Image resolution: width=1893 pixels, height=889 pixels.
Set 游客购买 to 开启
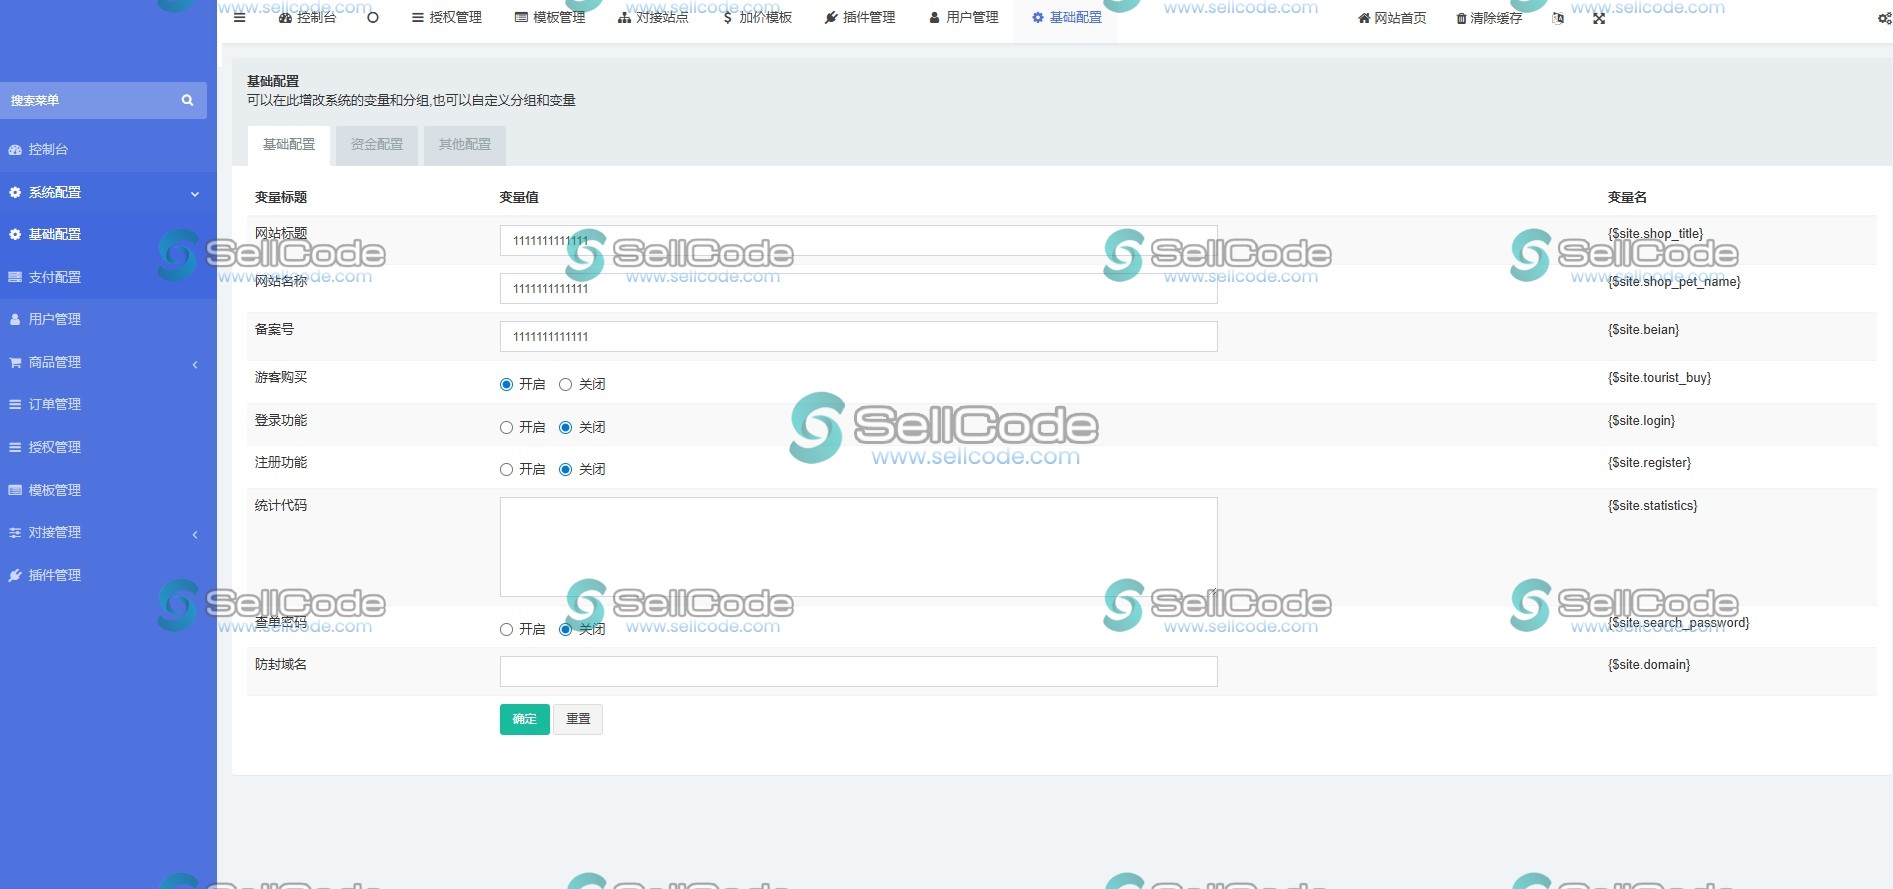click(506, 384)
